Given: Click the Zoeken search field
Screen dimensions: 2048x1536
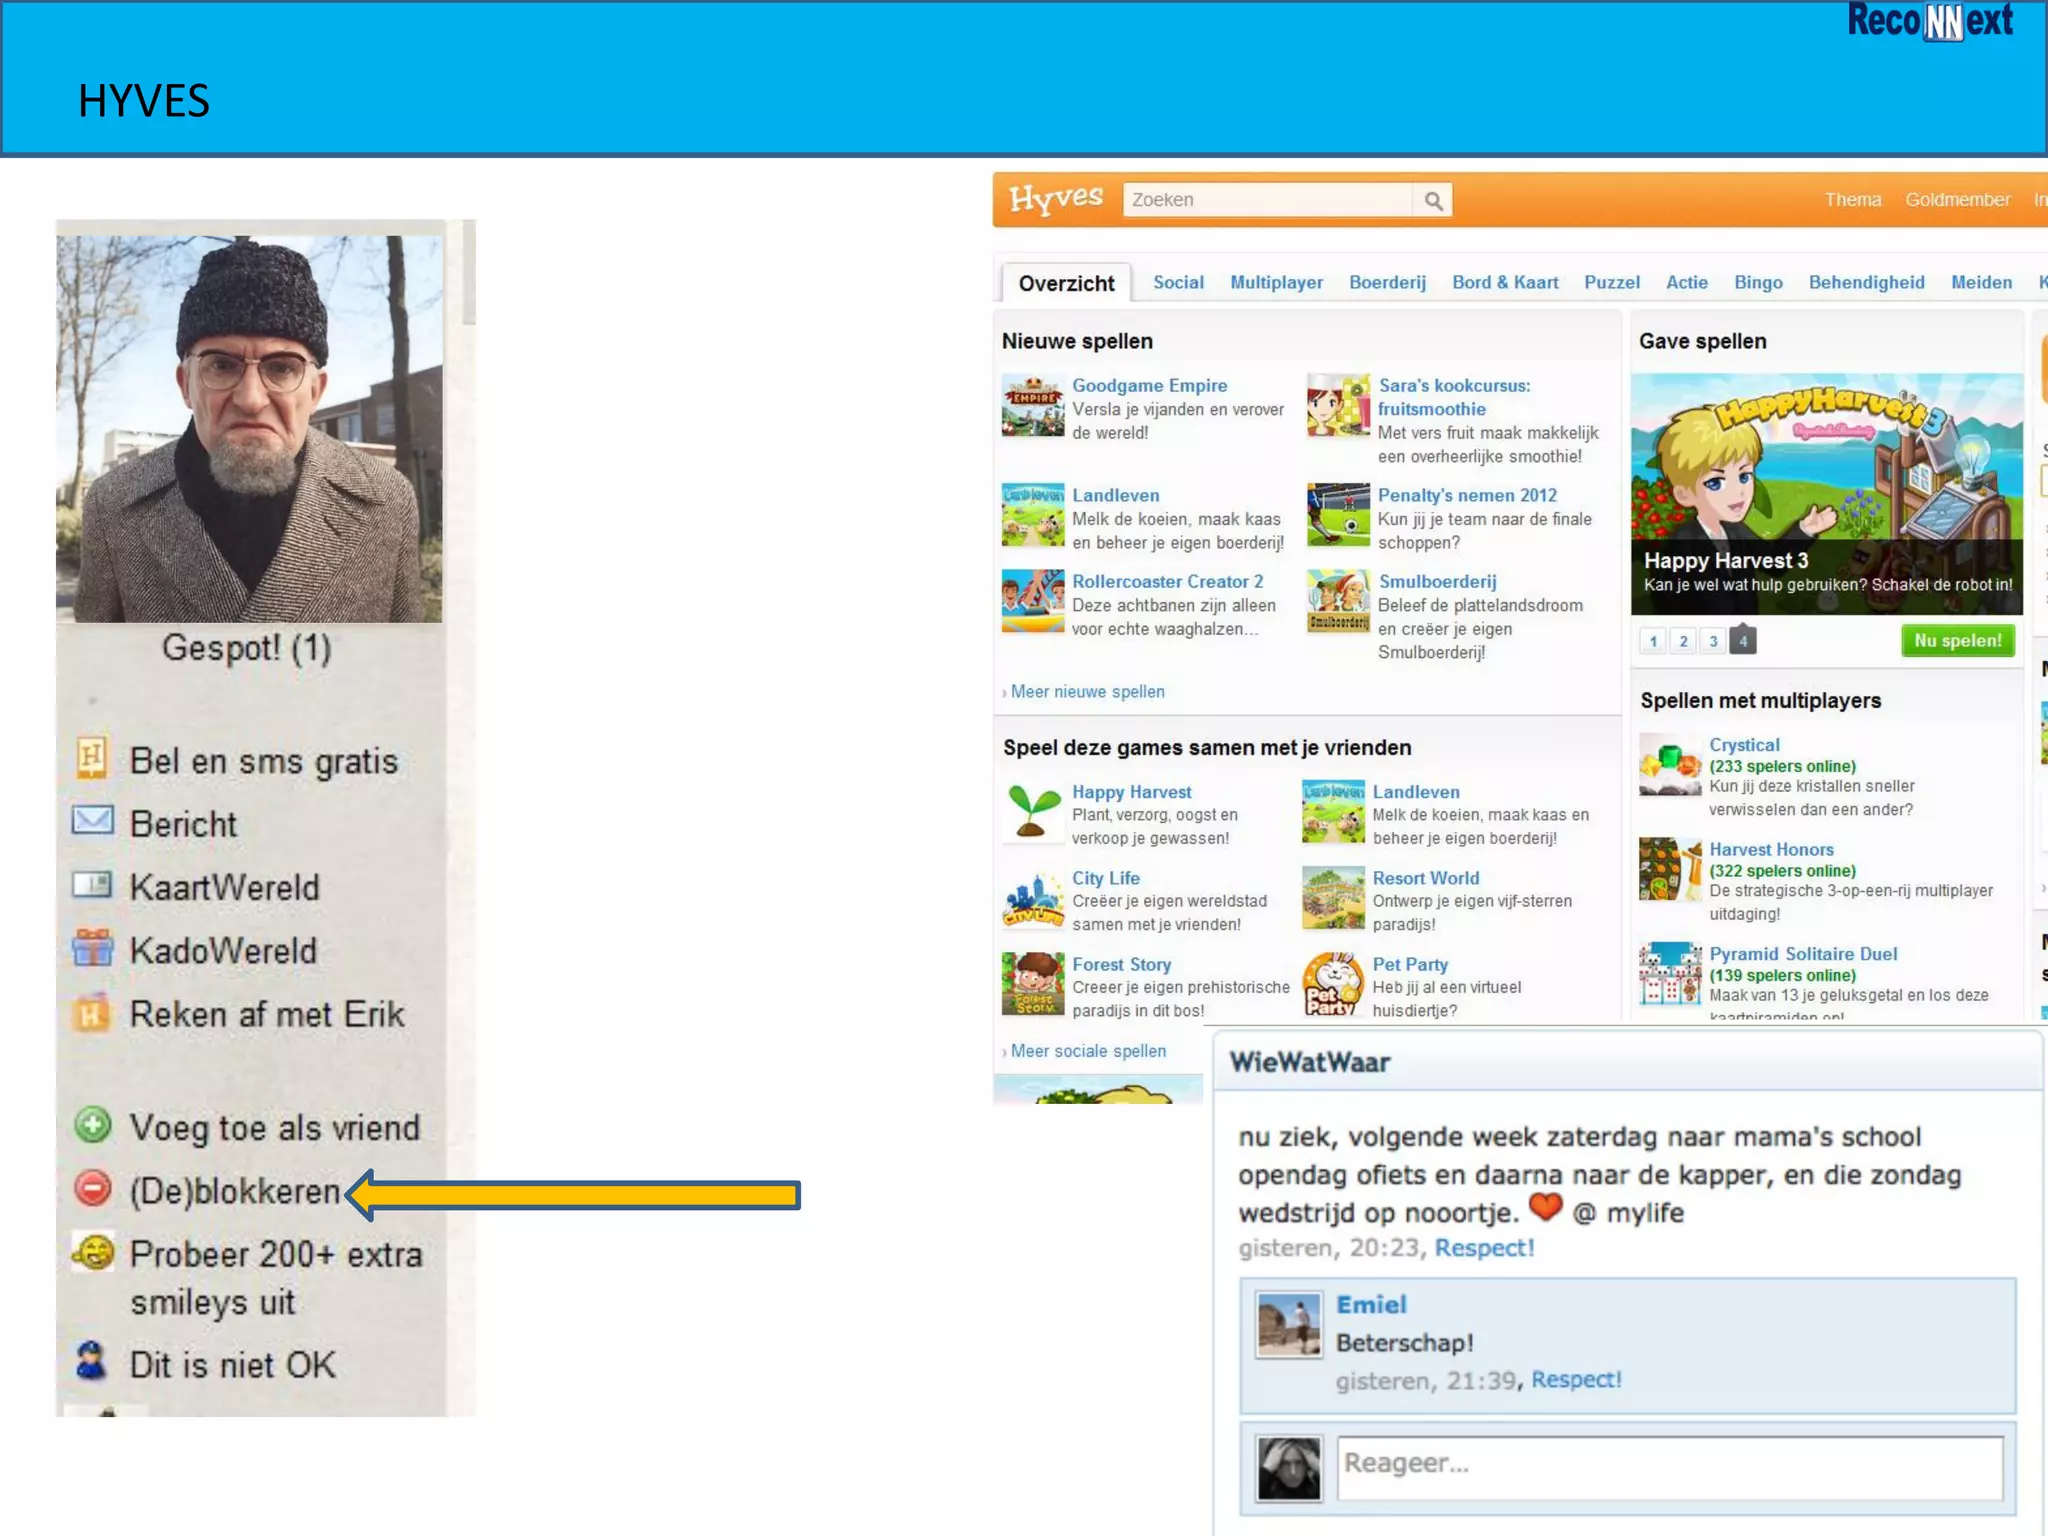Looking at the screenshot, I should [x=1268, y=200].
